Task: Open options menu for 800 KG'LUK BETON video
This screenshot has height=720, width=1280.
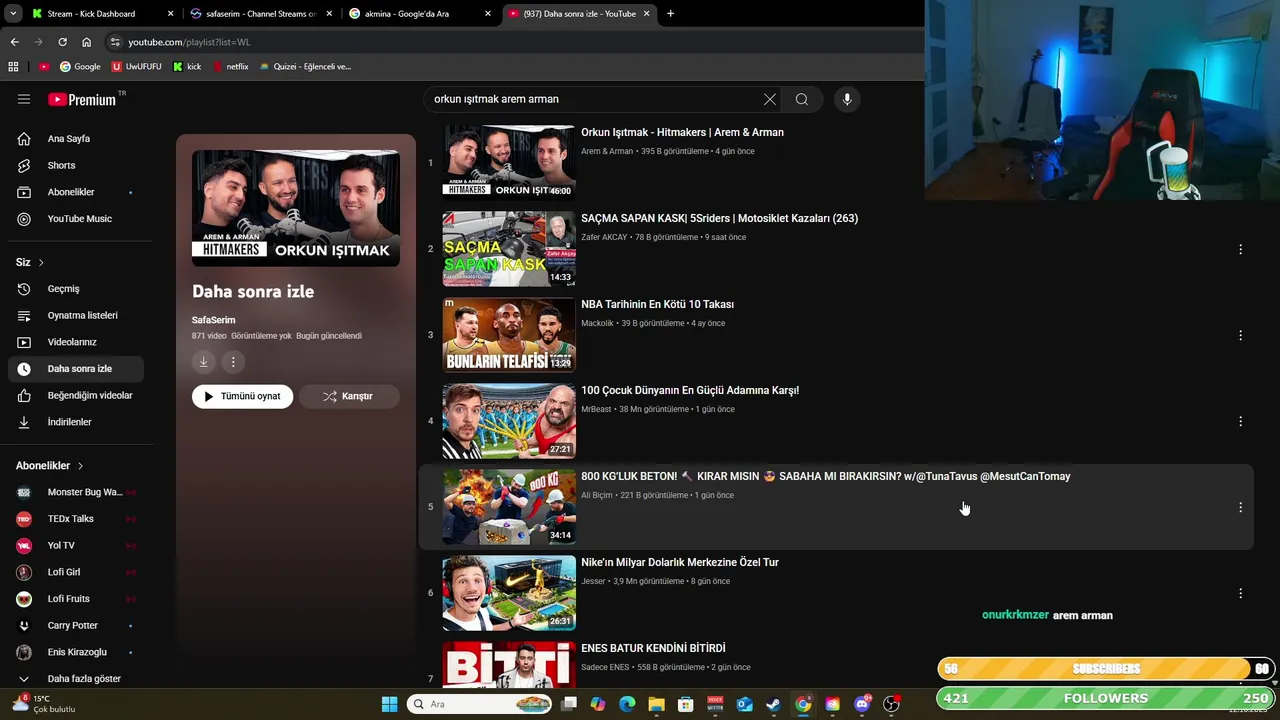Action: tap(1240, 507)
